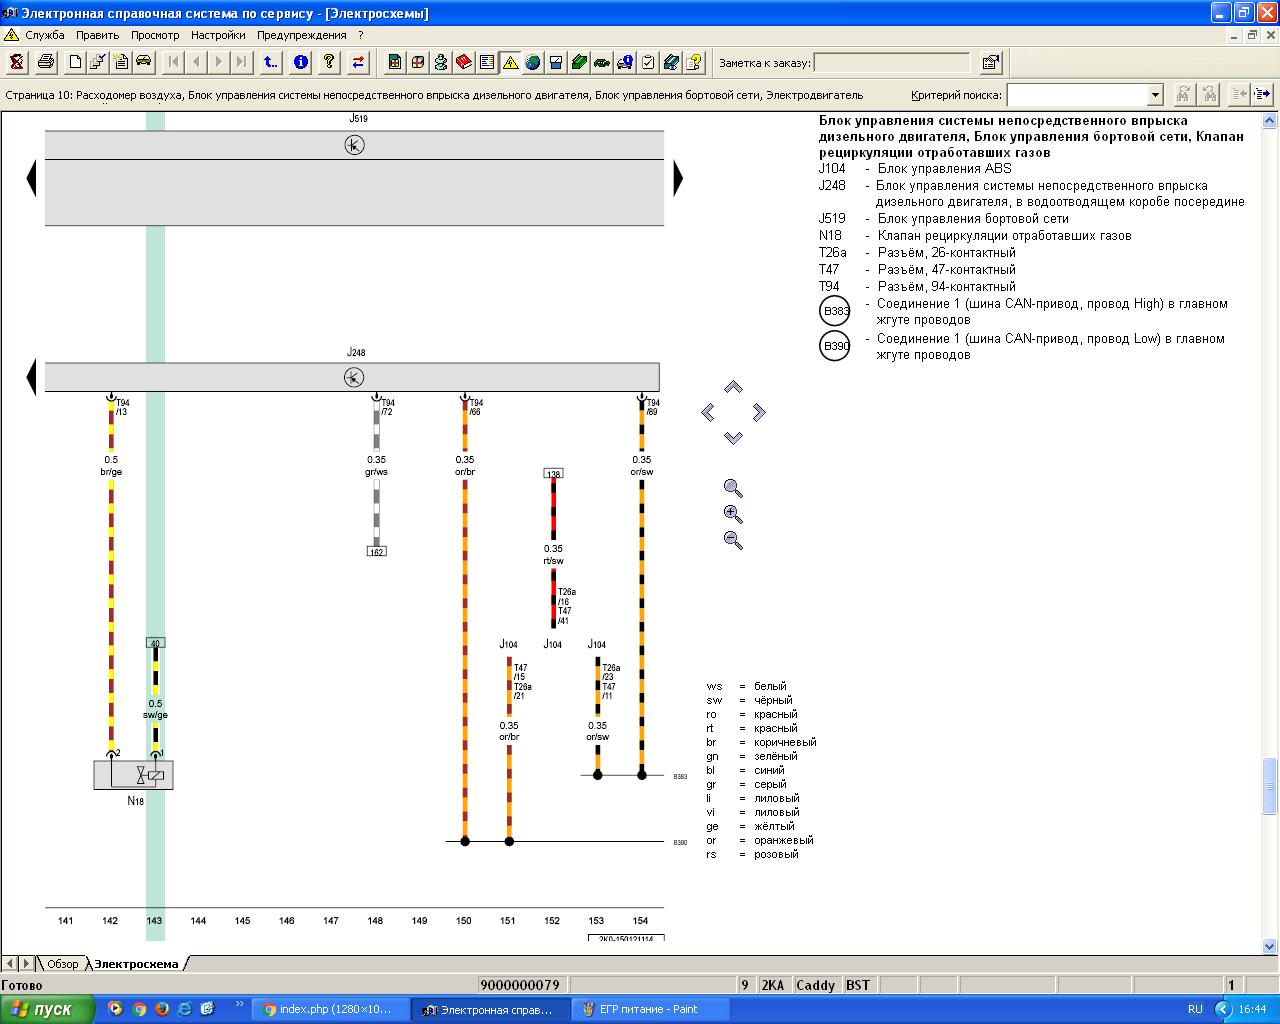Image resolution: width=1280 pixels, height=1024 pixels.
Task: Click the blue info circle icon
Action: tap(300, 62)
